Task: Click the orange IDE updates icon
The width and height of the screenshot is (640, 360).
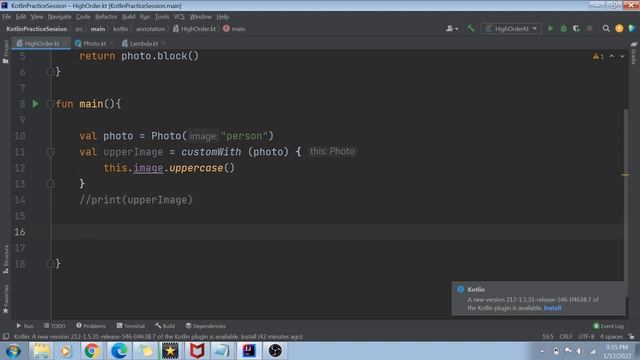Action: coord(619,29)
